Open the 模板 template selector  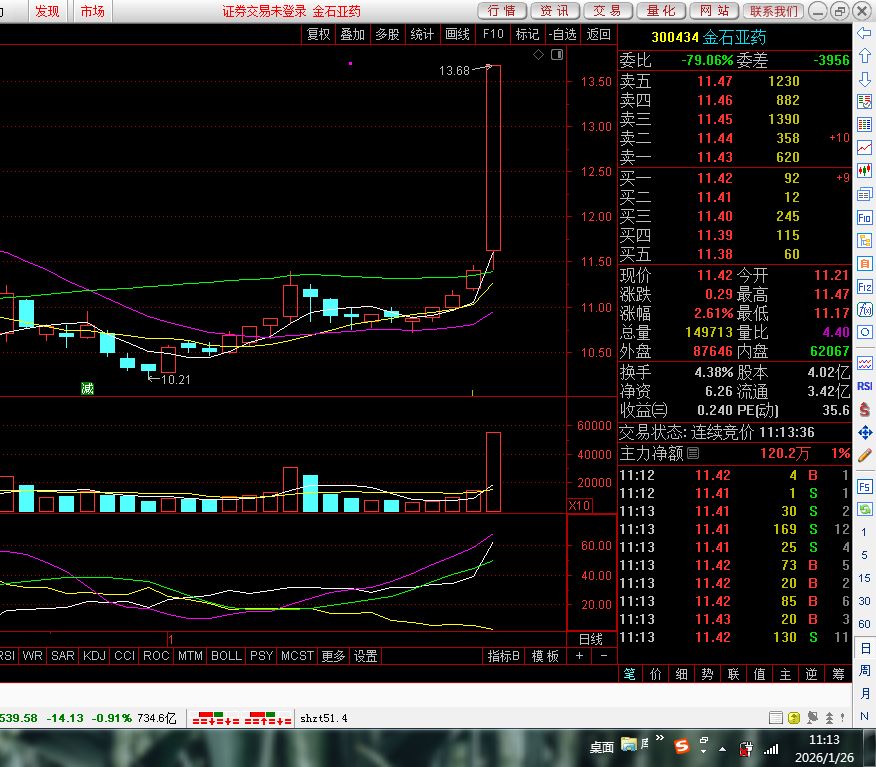(545, 656)
